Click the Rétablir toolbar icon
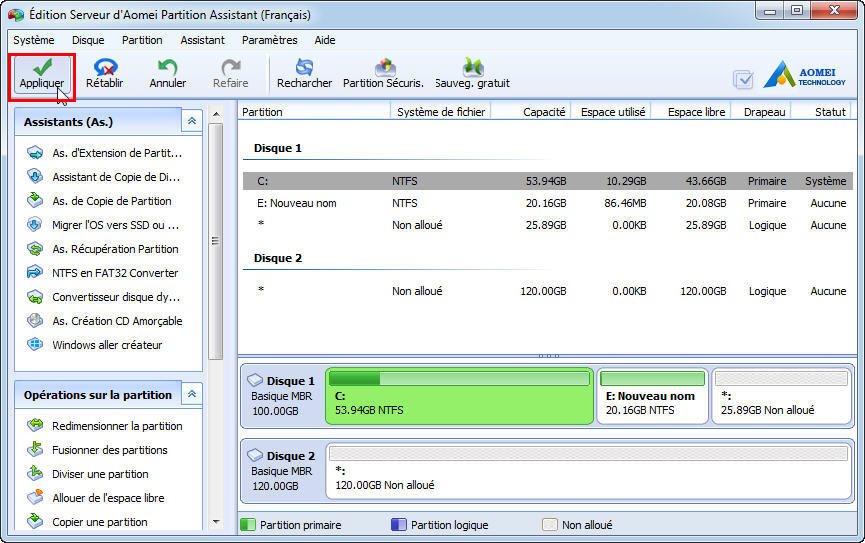The image size is (865, 543). point(105,67)
